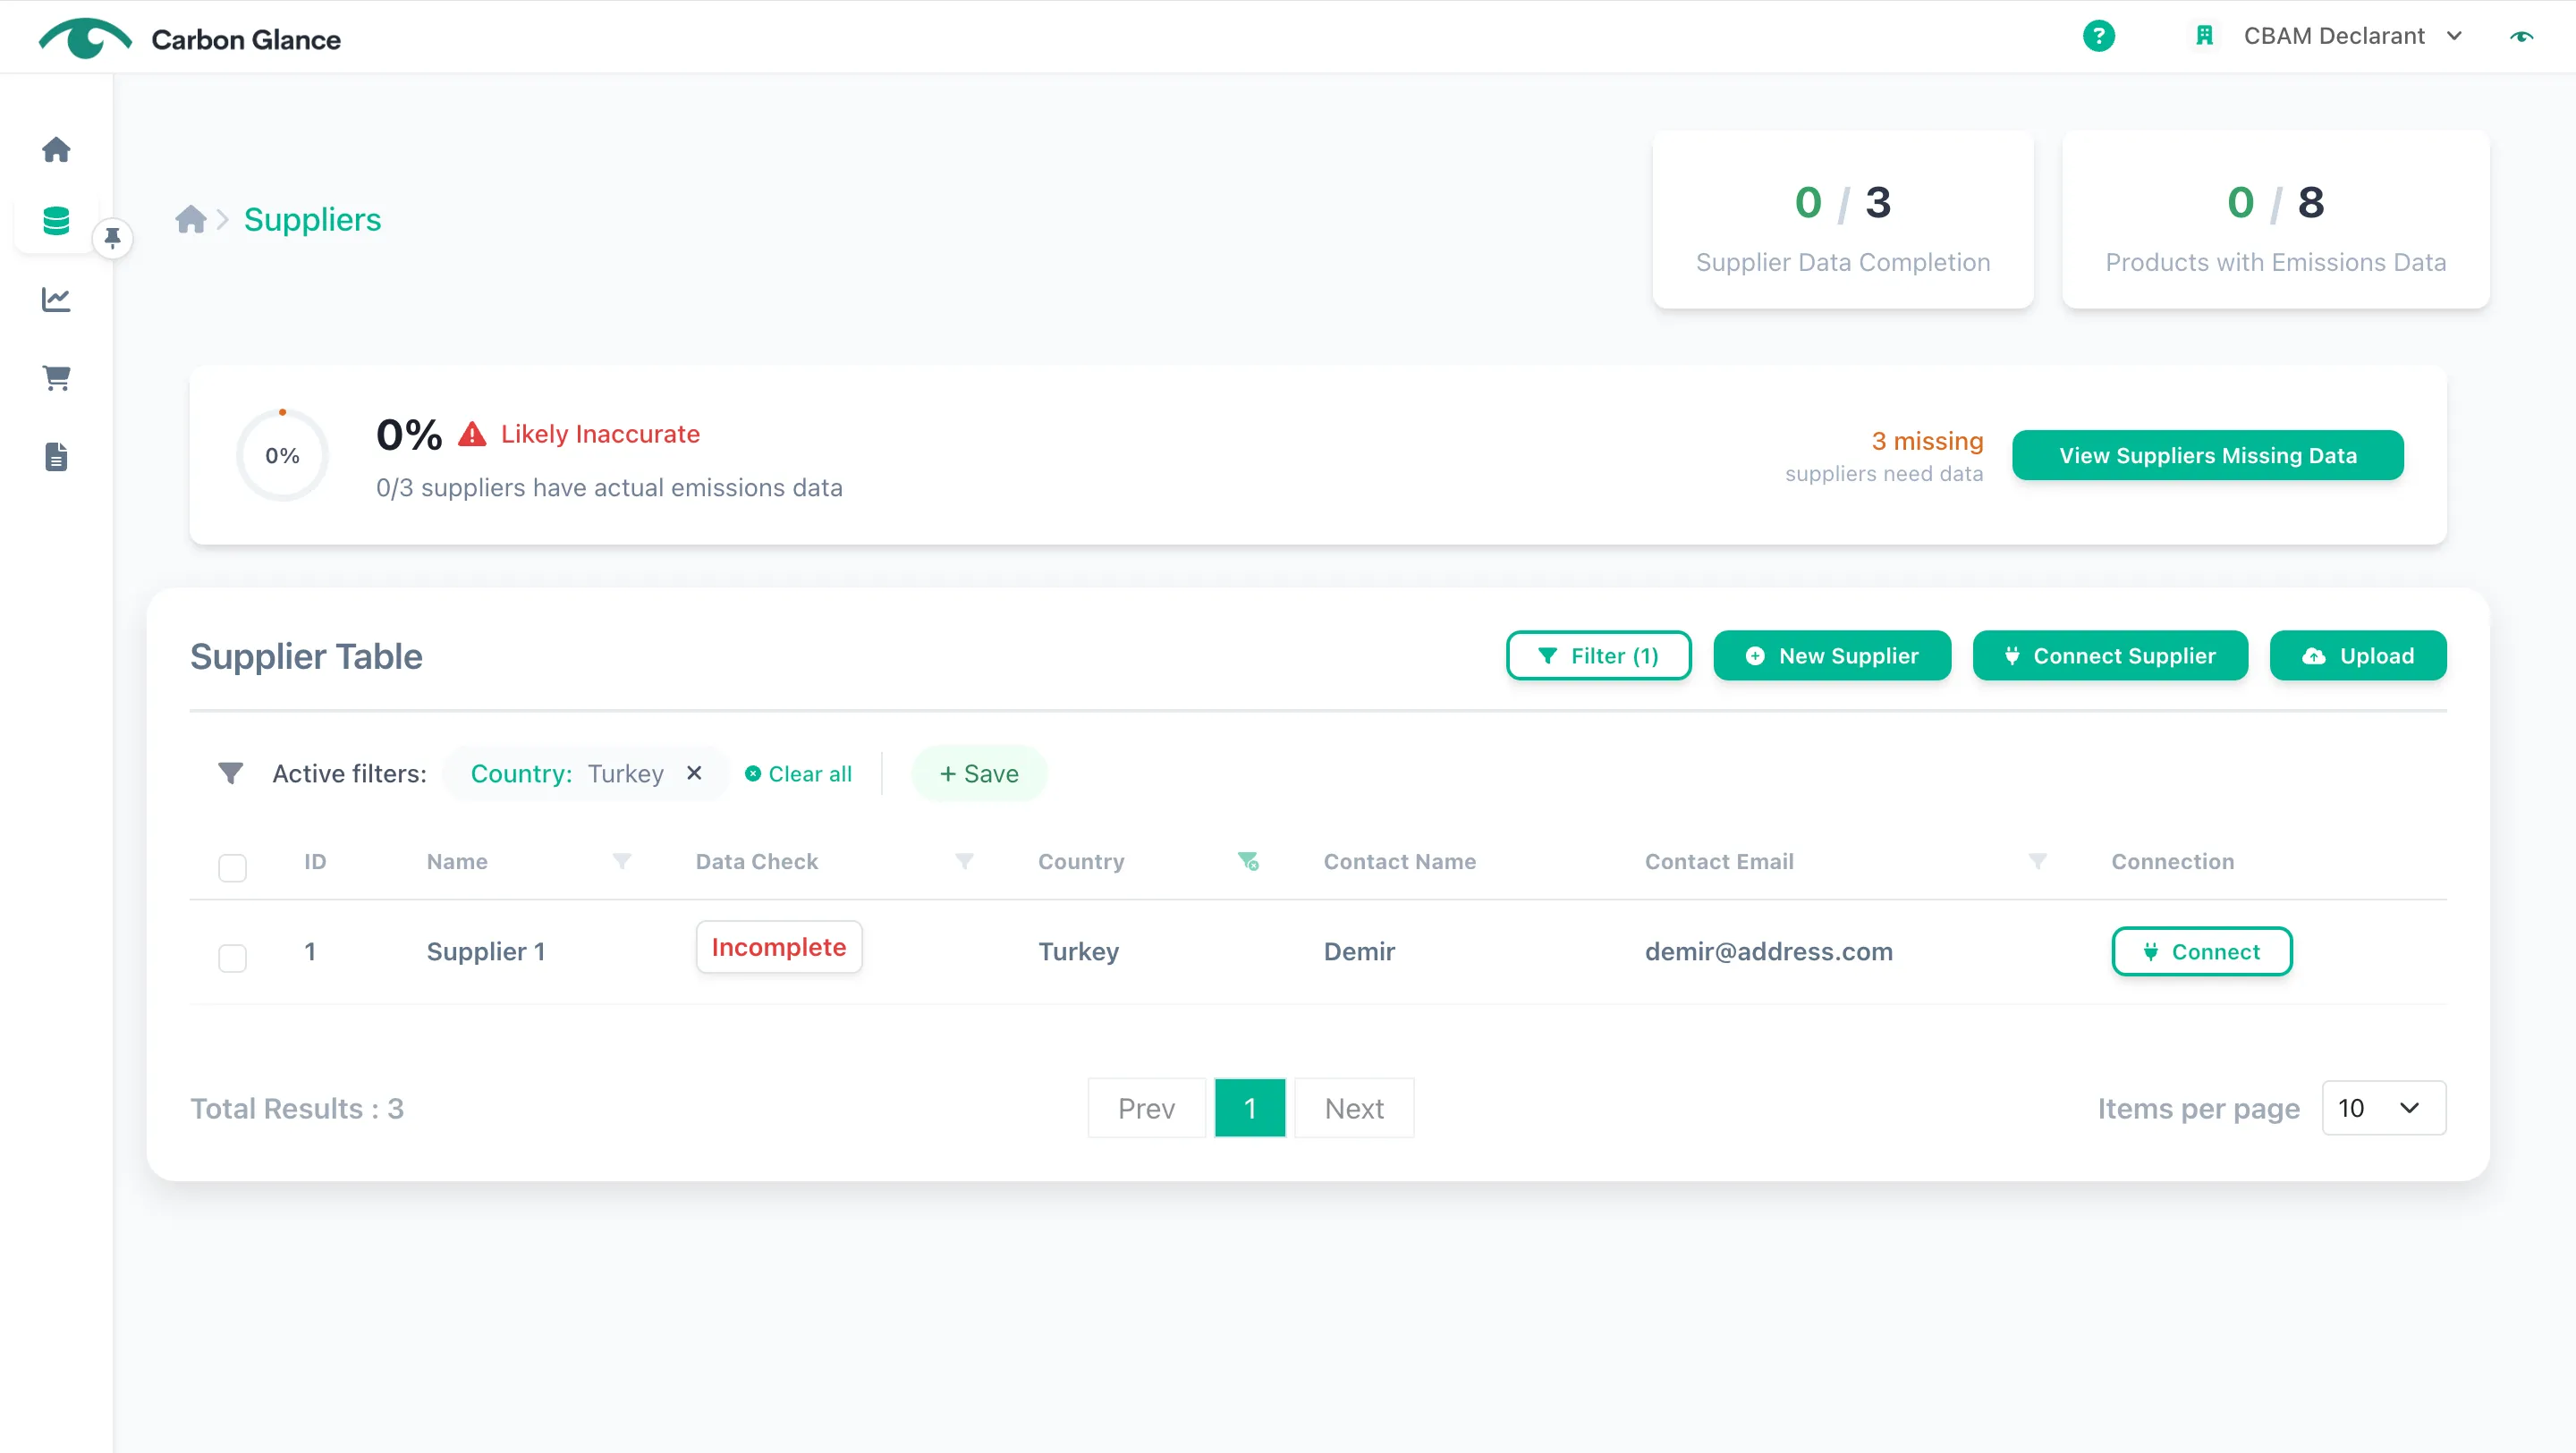
Task: Go to the Prev page
Action: (1146, 1108)
